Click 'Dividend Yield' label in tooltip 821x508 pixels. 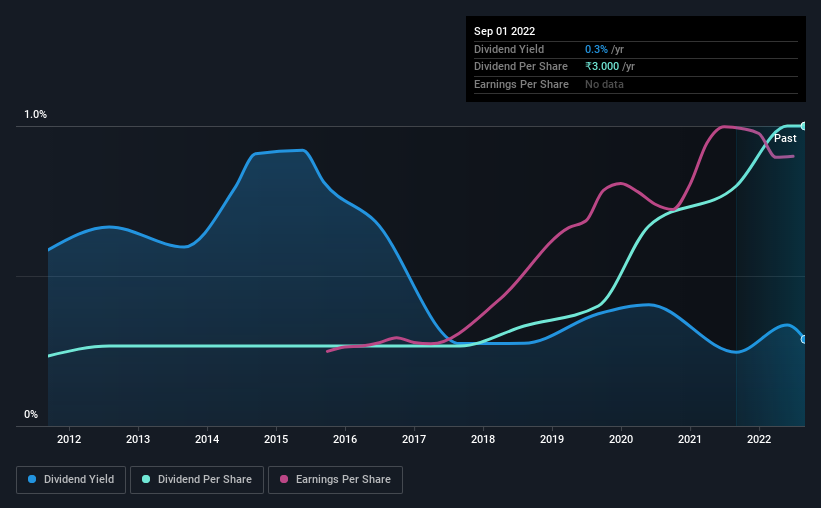point(509,49)
